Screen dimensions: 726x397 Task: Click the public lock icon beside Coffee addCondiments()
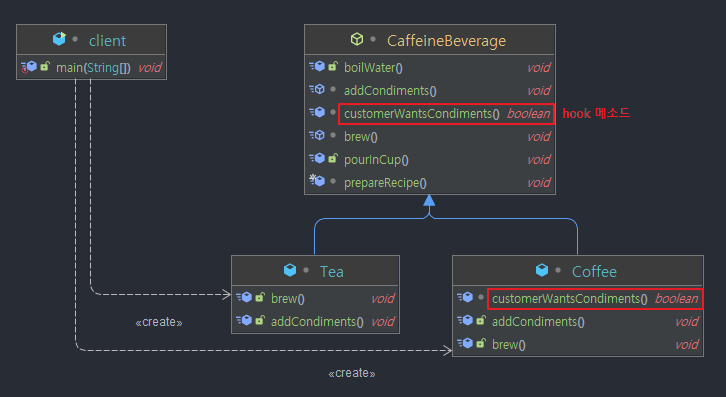click(481, 320)
